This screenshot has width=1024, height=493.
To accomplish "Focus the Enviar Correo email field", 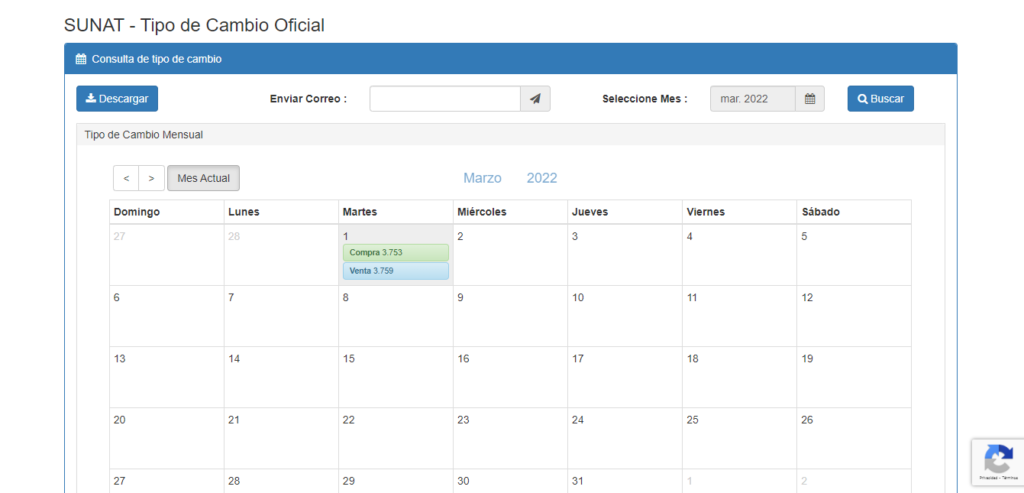I will coord(445,99).
